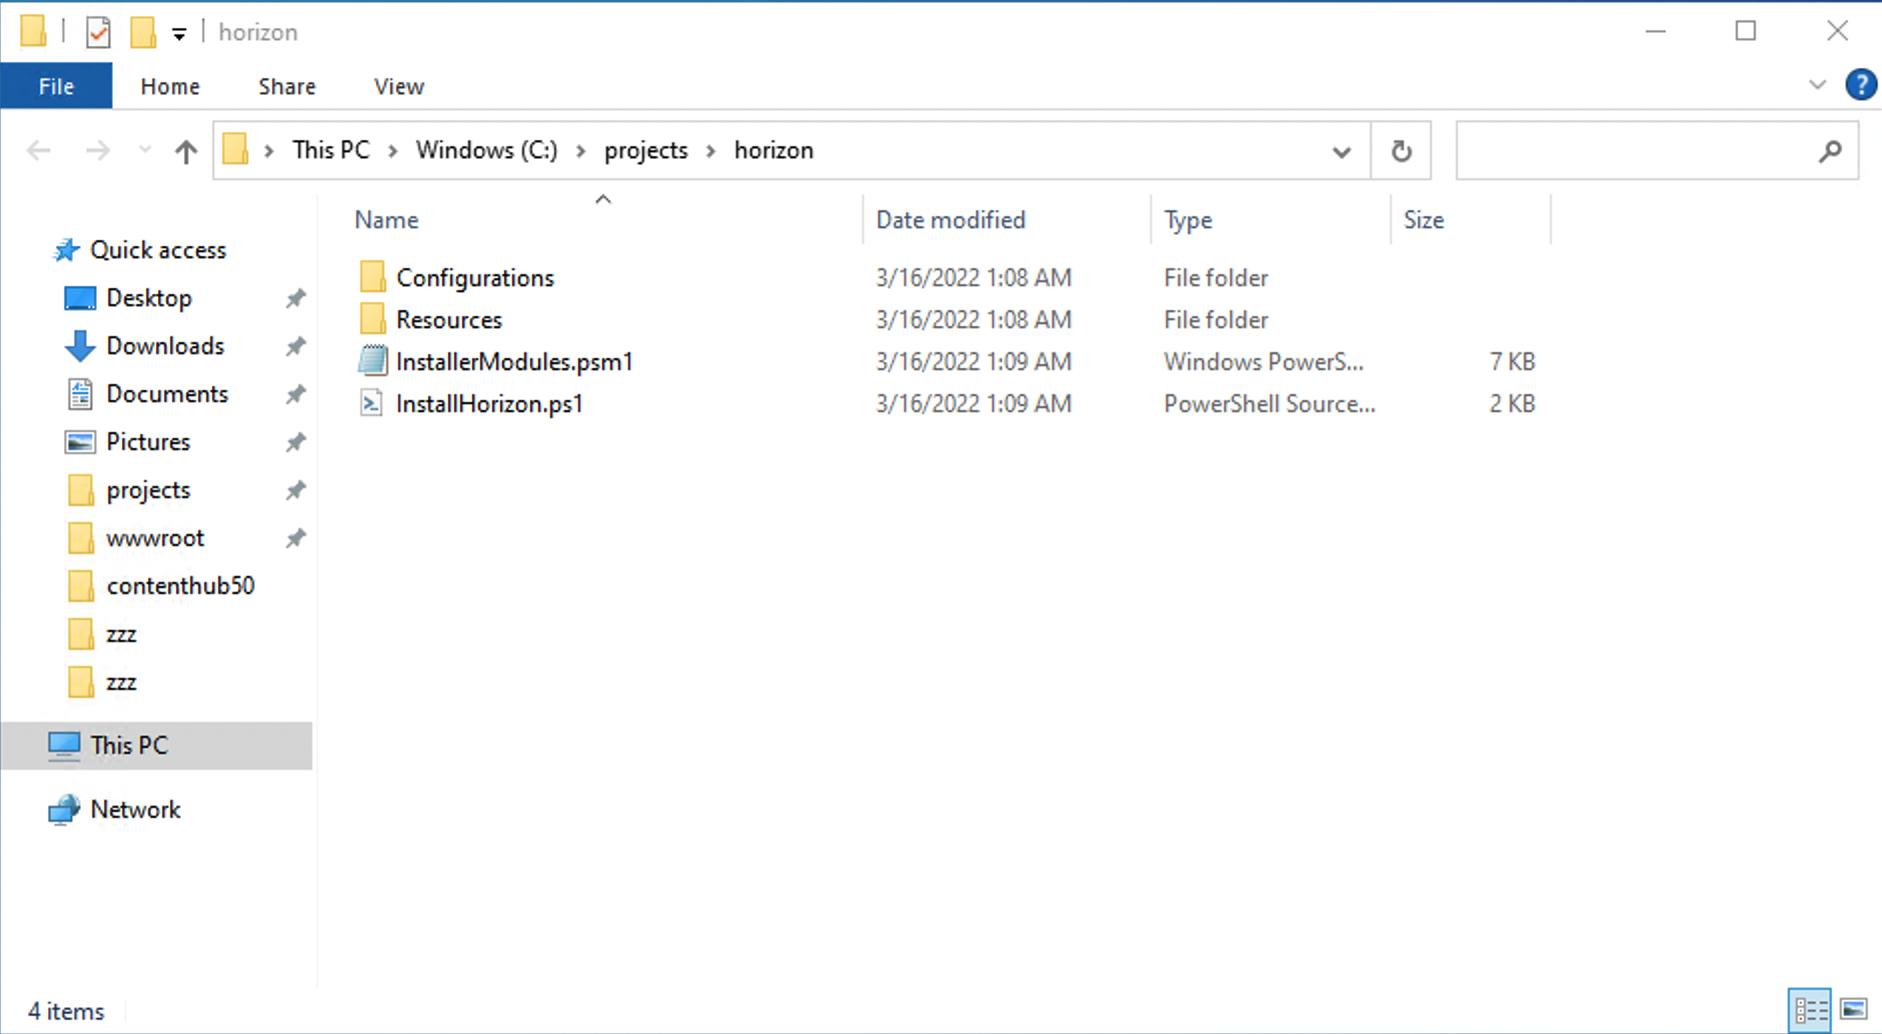The image size is (1882, 1034).
Task: Click the Pictures icon in navigation pane
Action: [80, 442]
